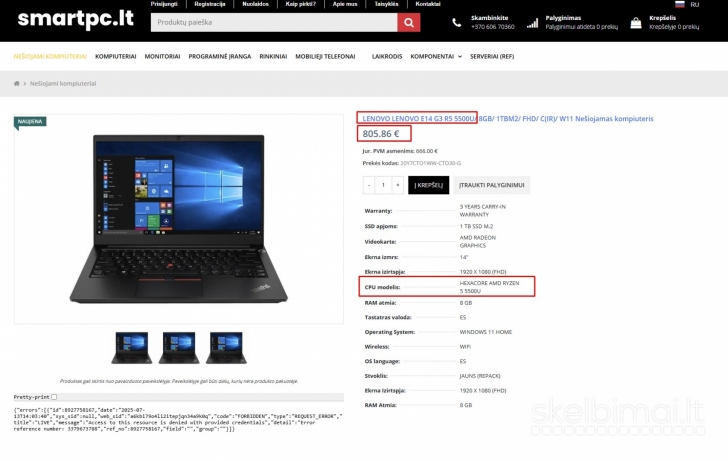This screenshot has height=461, width=728.
Task: Click the NAUJIENA badge
Action: click(30, 122)
